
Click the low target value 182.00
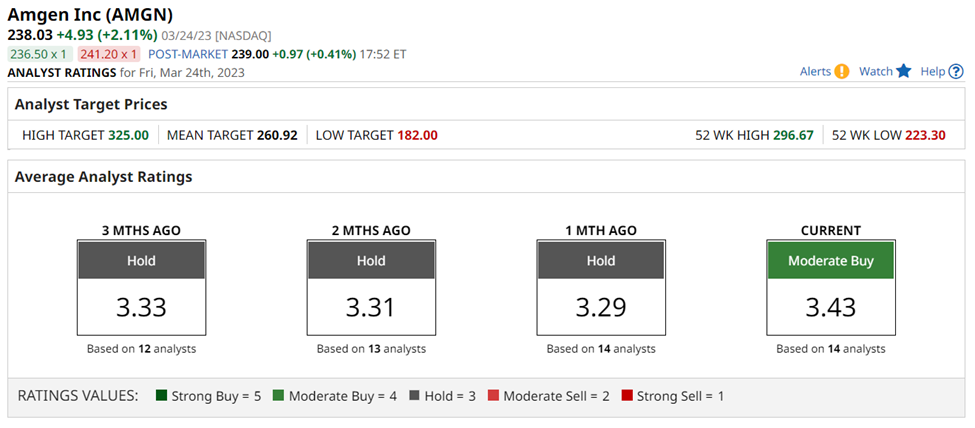[417, 135]
